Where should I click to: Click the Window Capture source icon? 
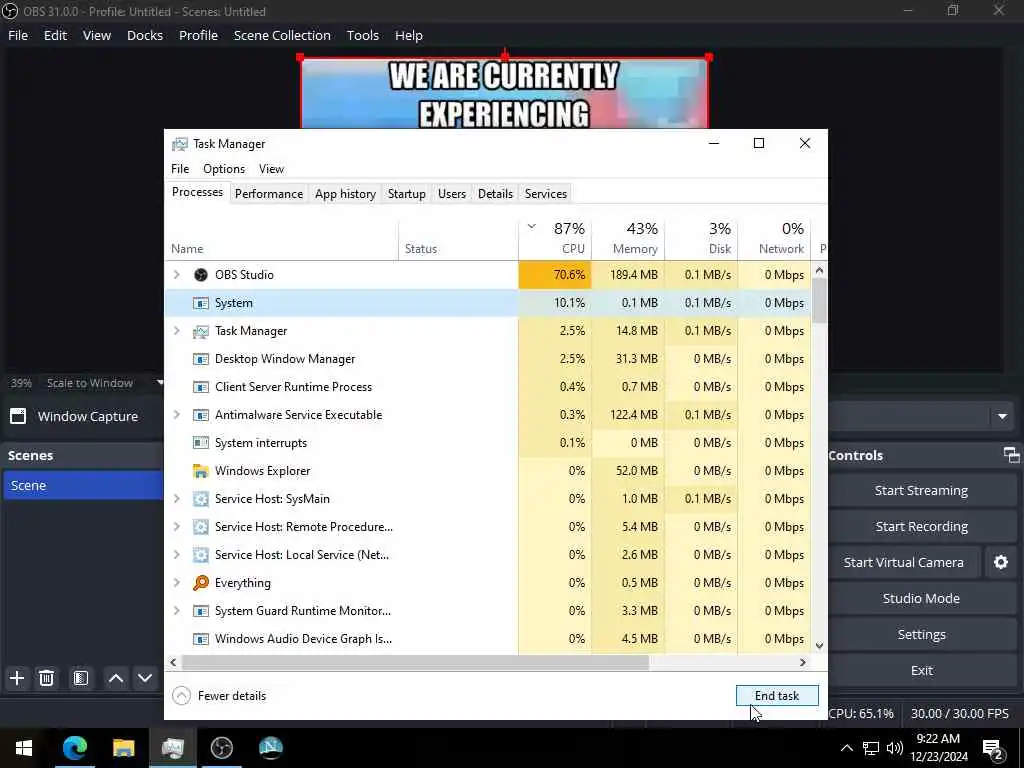tap(18, 416)
